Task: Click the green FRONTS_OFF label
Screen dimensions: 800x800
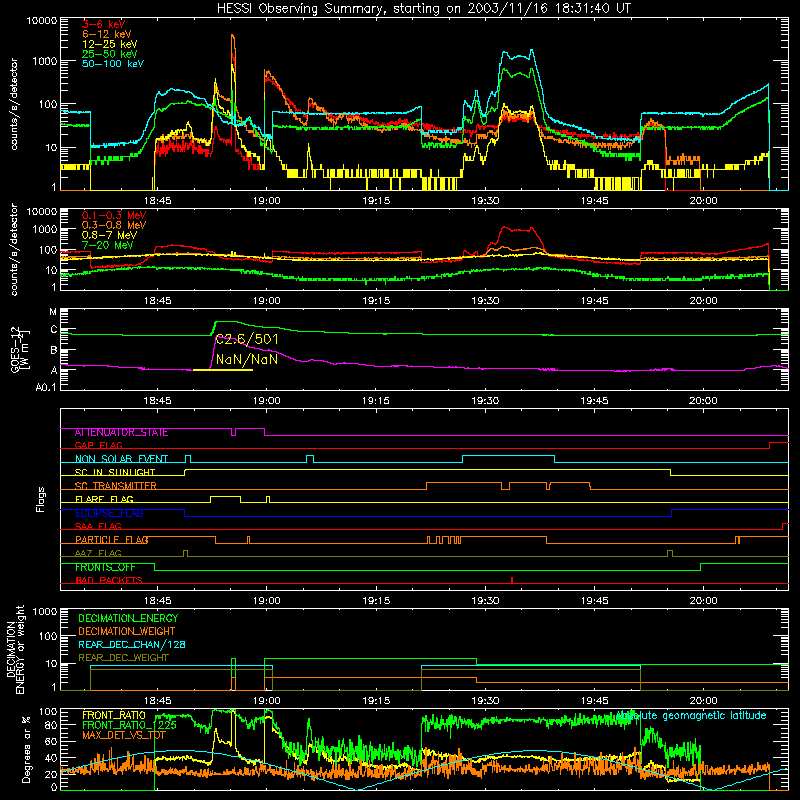Action: [105, 567]
